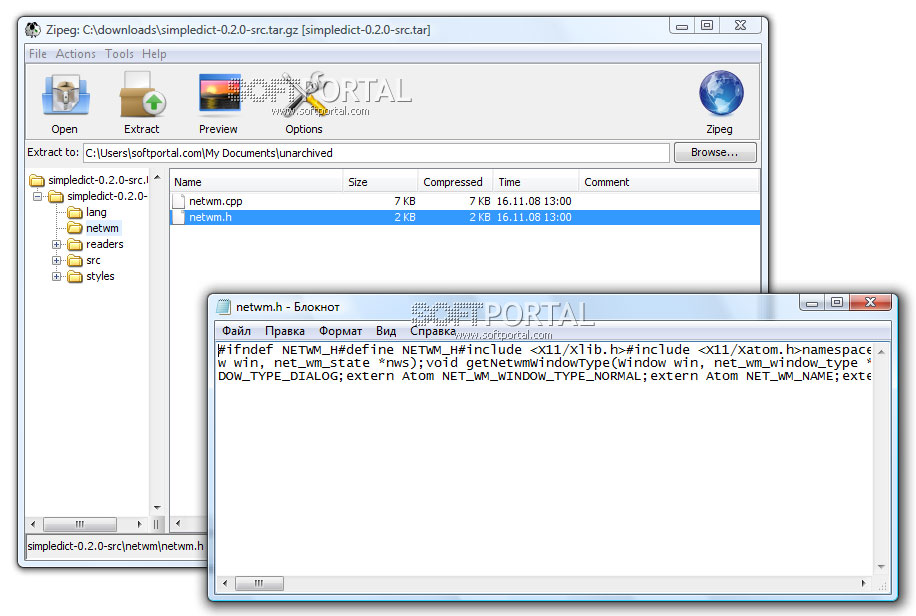Open the Help menu in Zipeg
The width and height of the screenshot is (916, 616).
[154, 54]
